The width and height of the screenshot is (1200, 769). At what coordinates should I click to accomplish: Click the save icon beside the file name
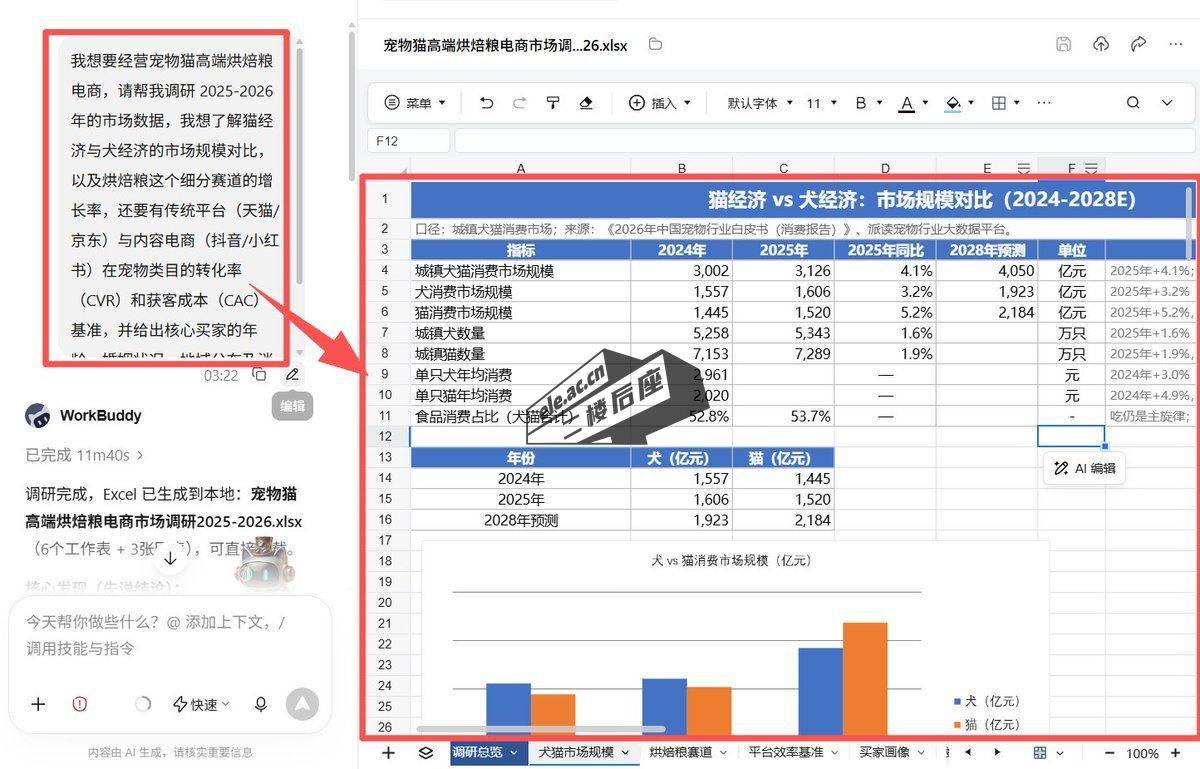1063,44
